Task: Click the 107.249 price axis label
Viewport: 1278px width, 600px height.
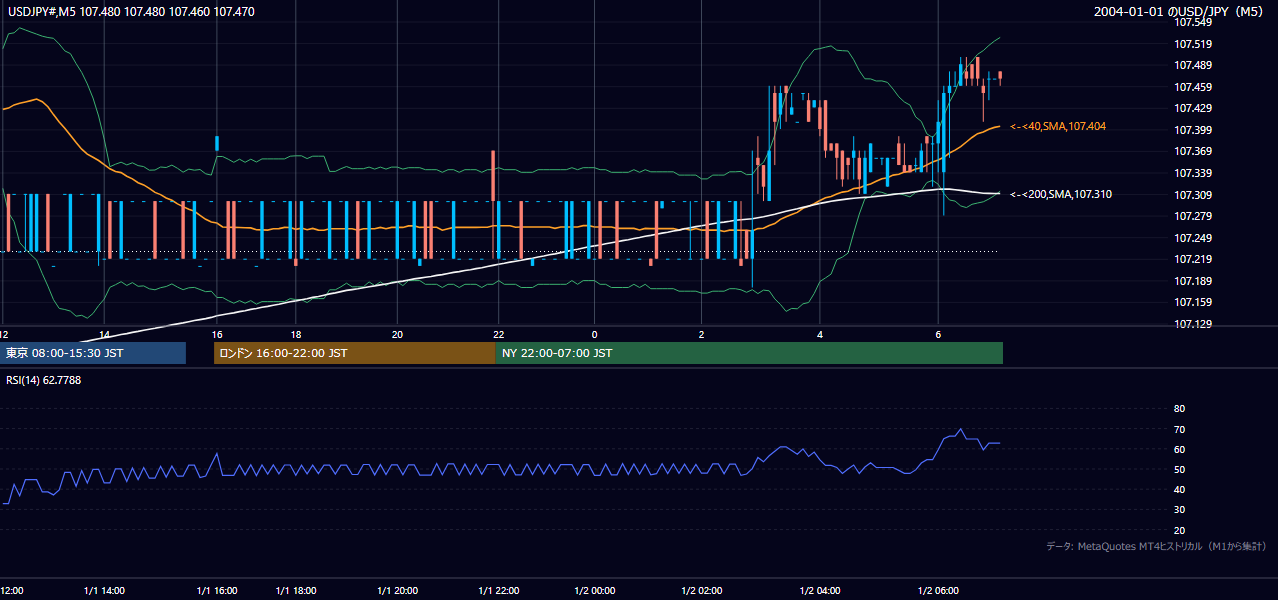Action: pos(1194,238)
